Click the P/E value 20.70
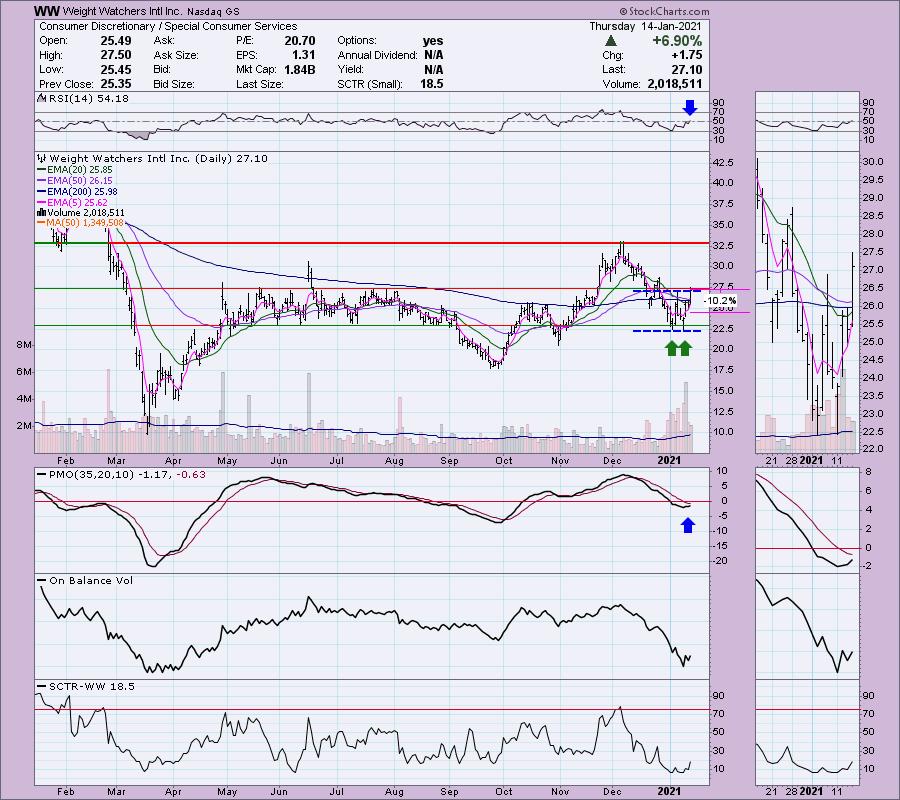This screenshot has width=900, height=800. pos(300,41)
